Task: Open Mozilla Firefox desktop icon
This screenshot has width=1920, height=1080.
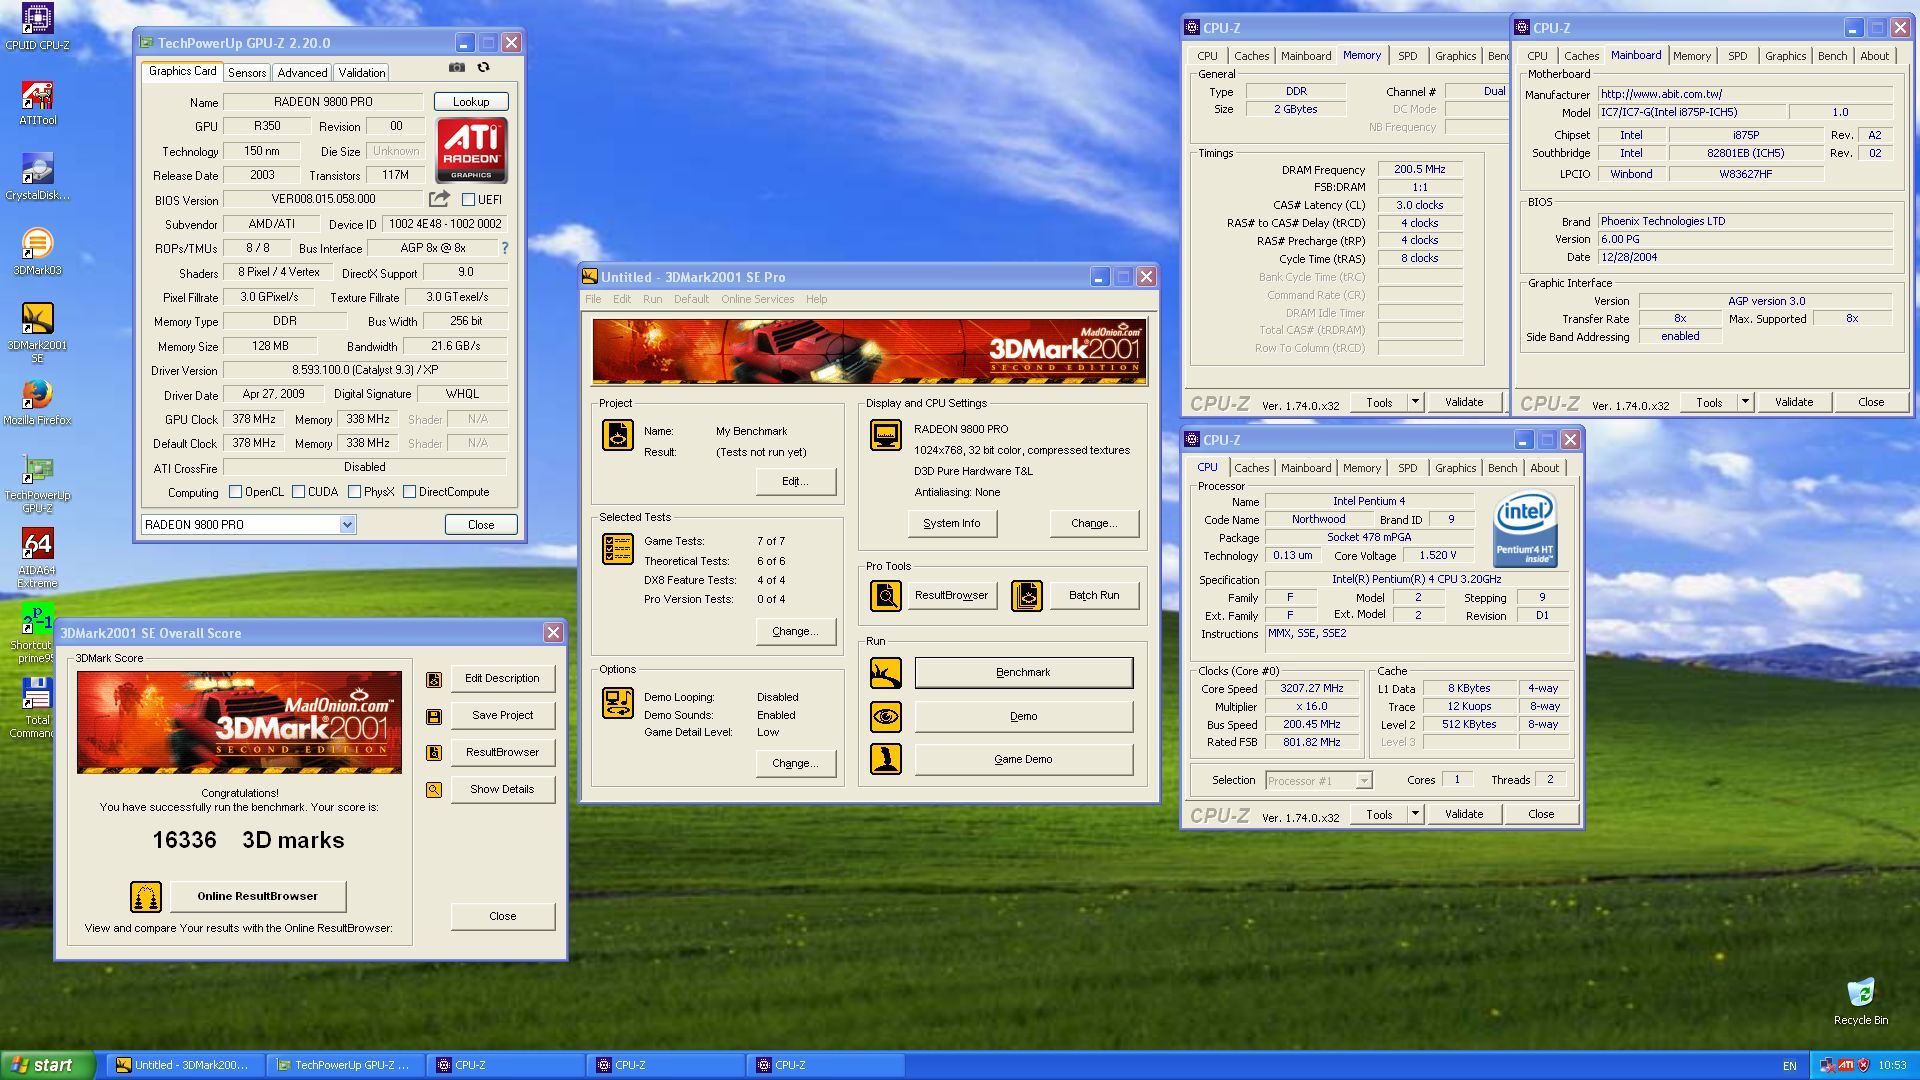Action: pyautogui.click(x=37, y=402)
